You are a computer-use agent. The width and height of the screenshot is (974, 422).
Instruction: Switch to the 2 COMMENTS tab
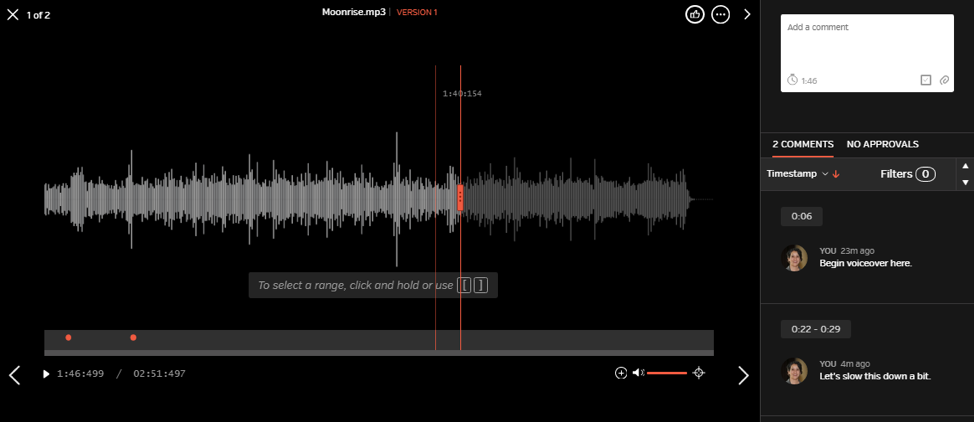(803, 144)
